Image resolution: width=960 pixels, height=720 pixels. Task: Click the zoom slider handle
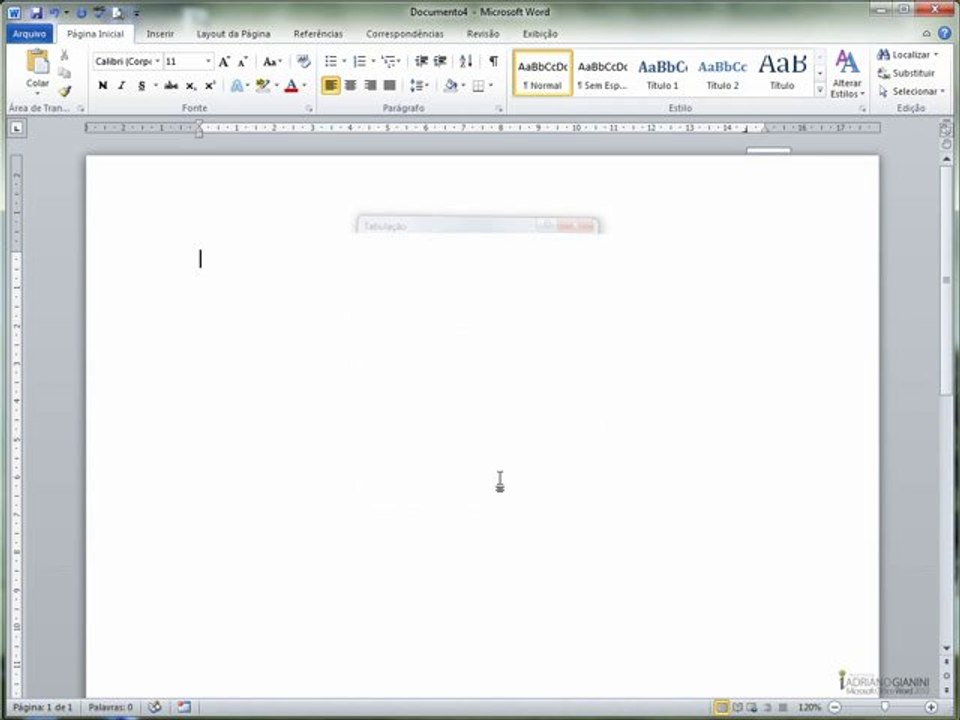tap(885, 707)
